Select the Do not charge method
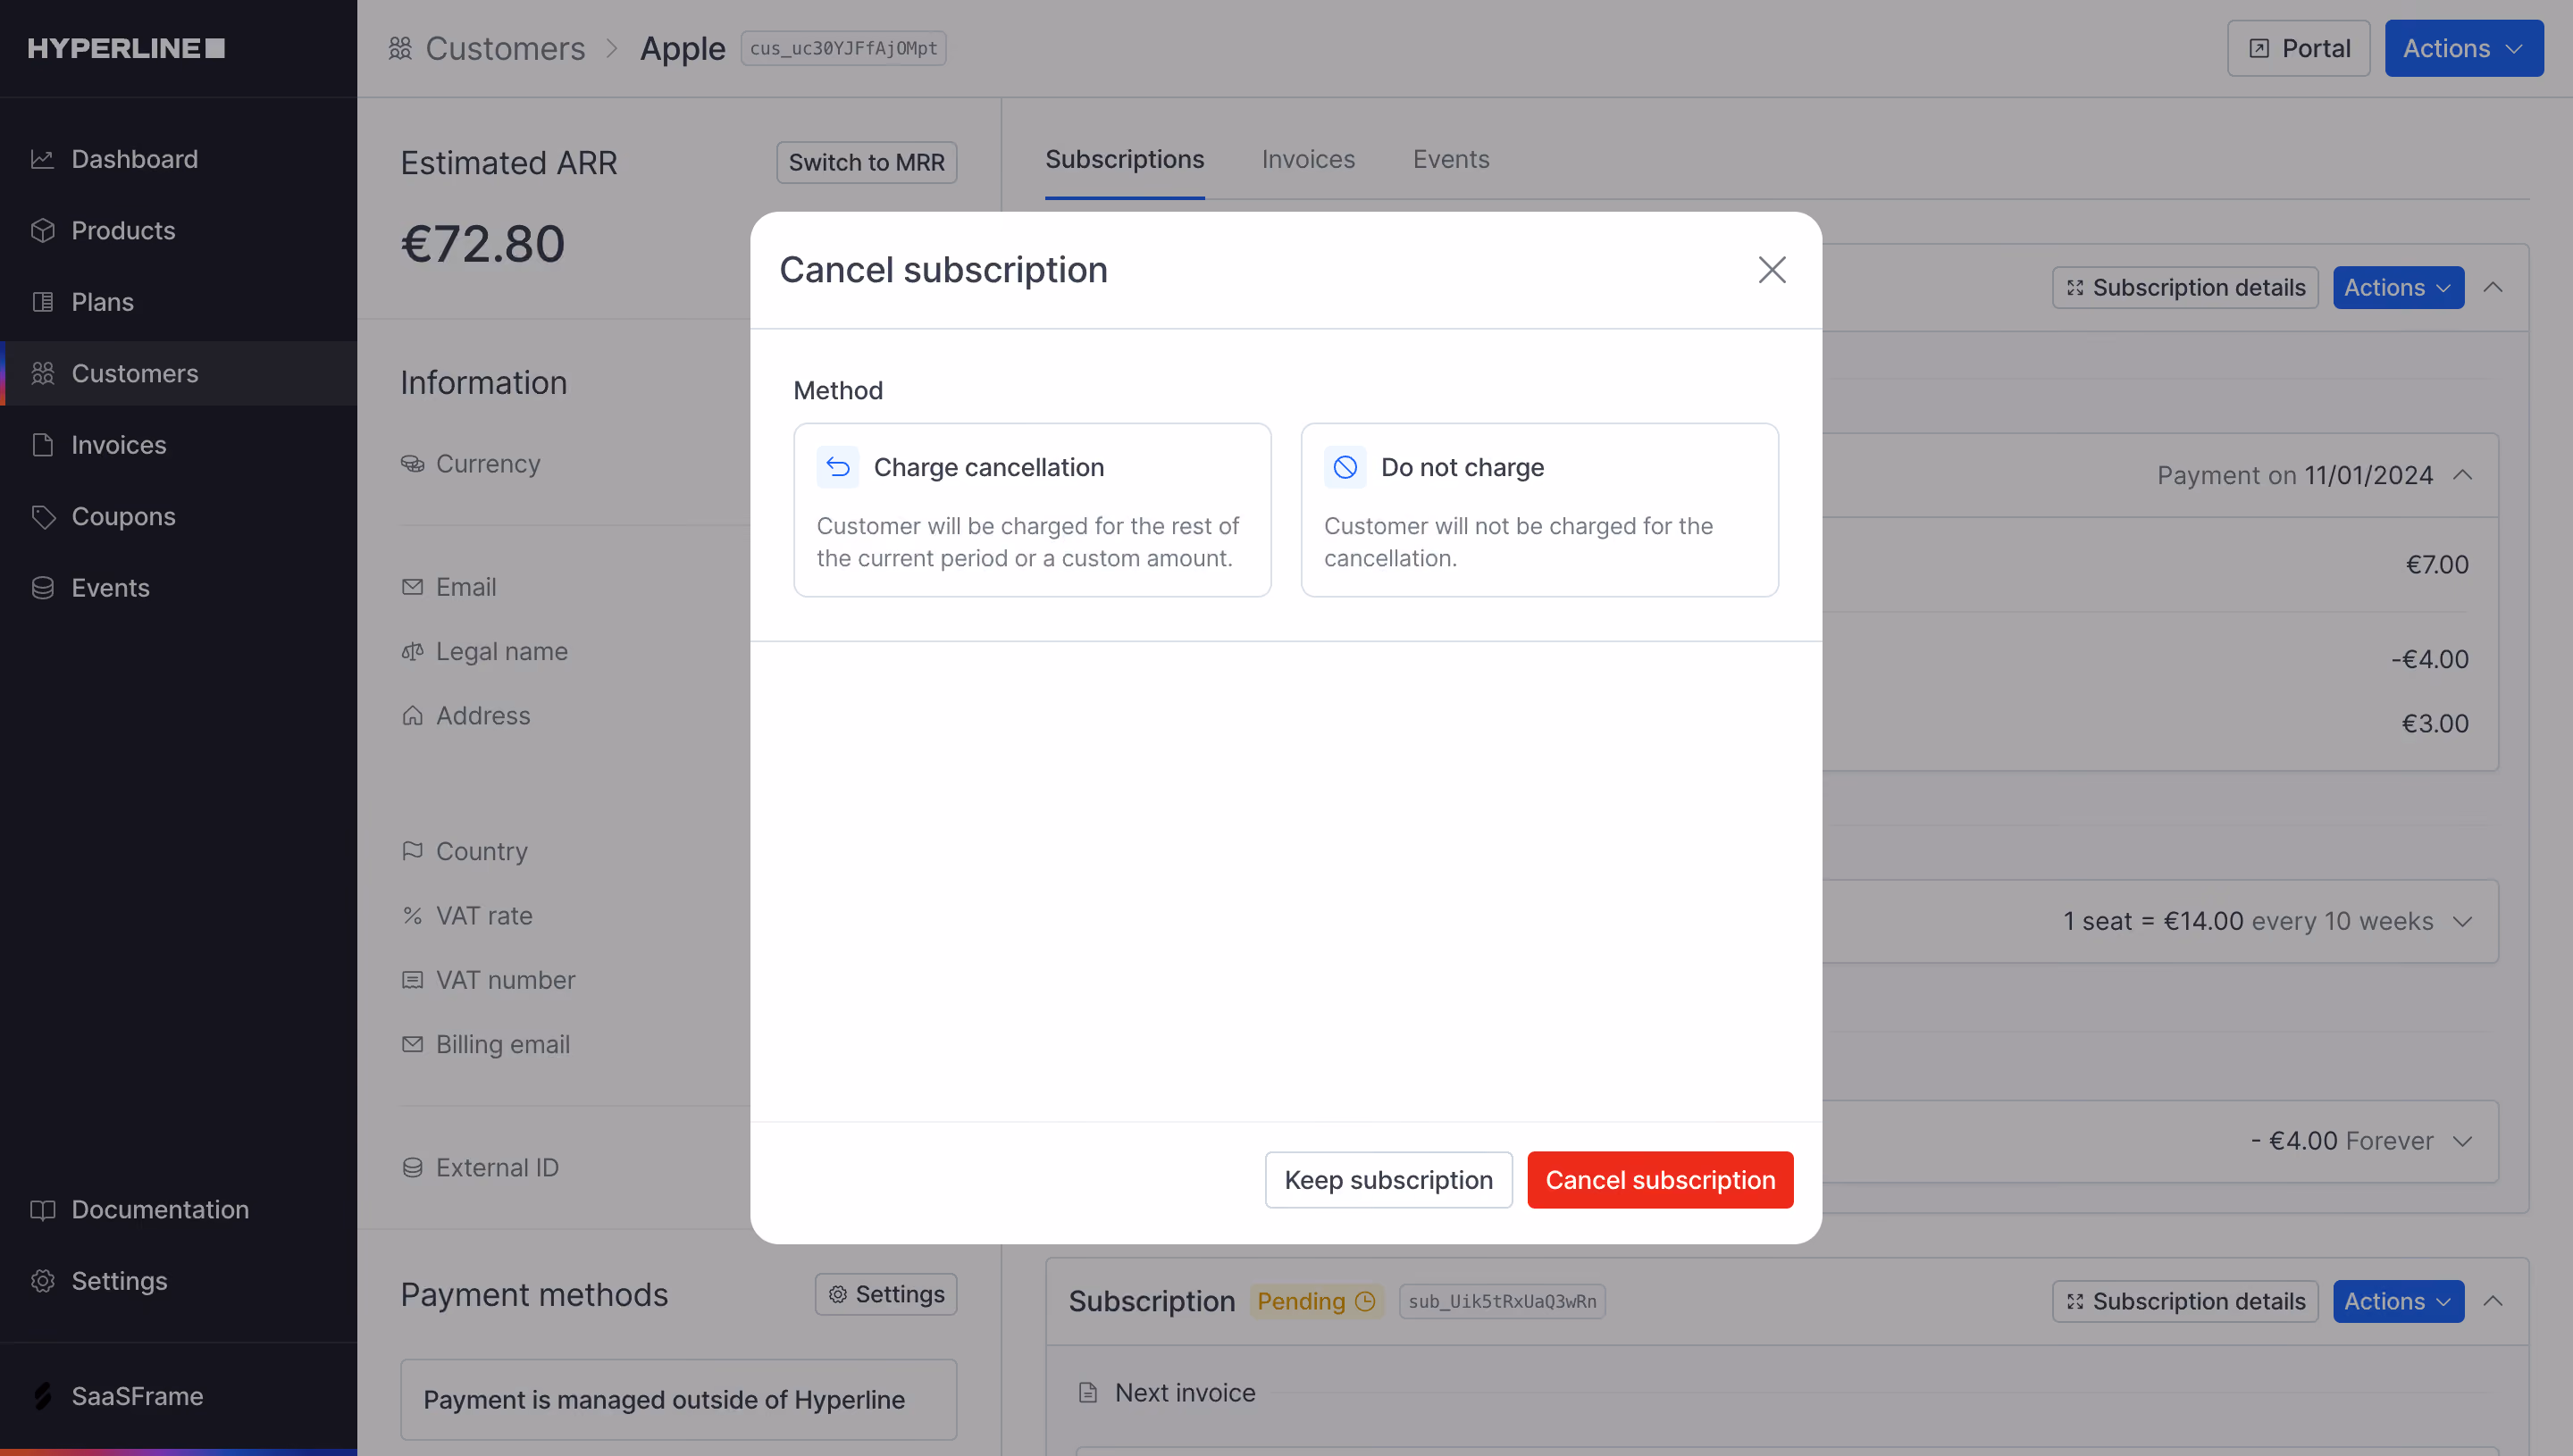 1539,510
